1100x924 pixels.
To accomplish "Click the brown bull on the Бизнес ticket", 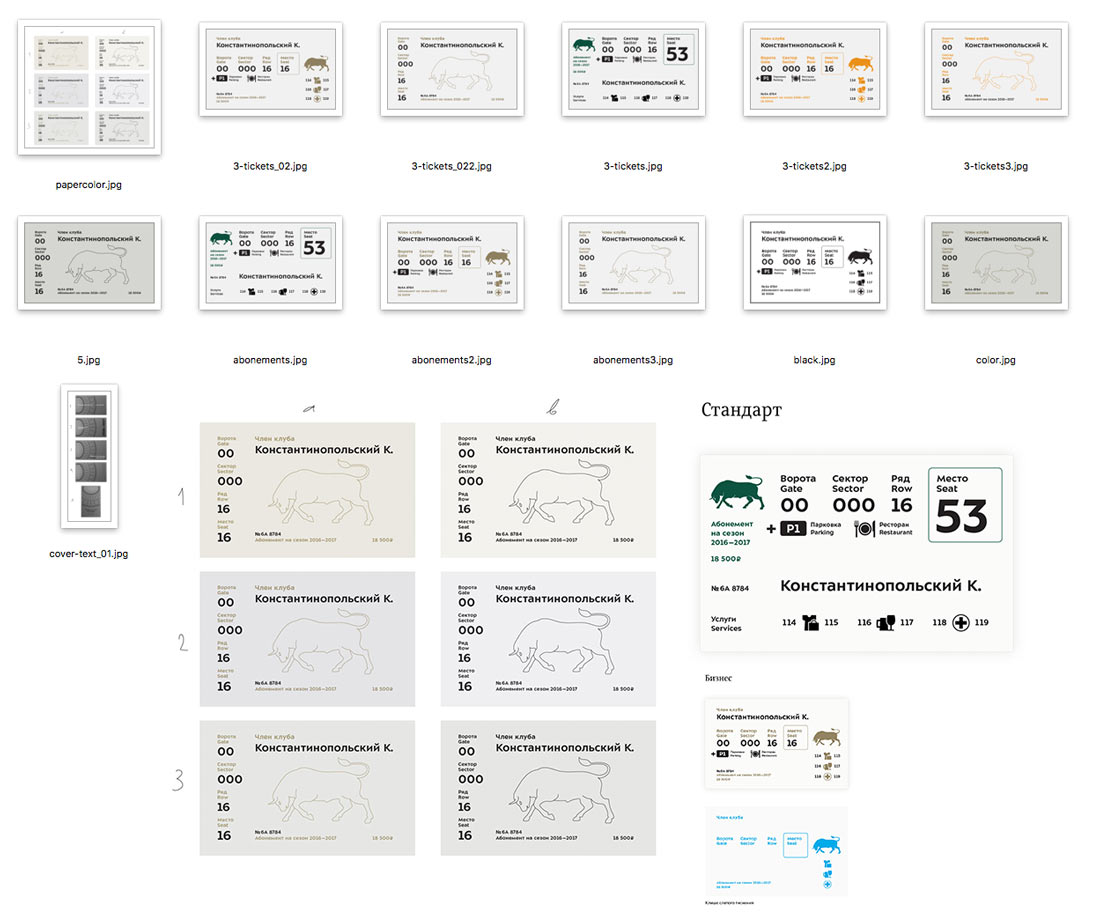I will [825, 739].
